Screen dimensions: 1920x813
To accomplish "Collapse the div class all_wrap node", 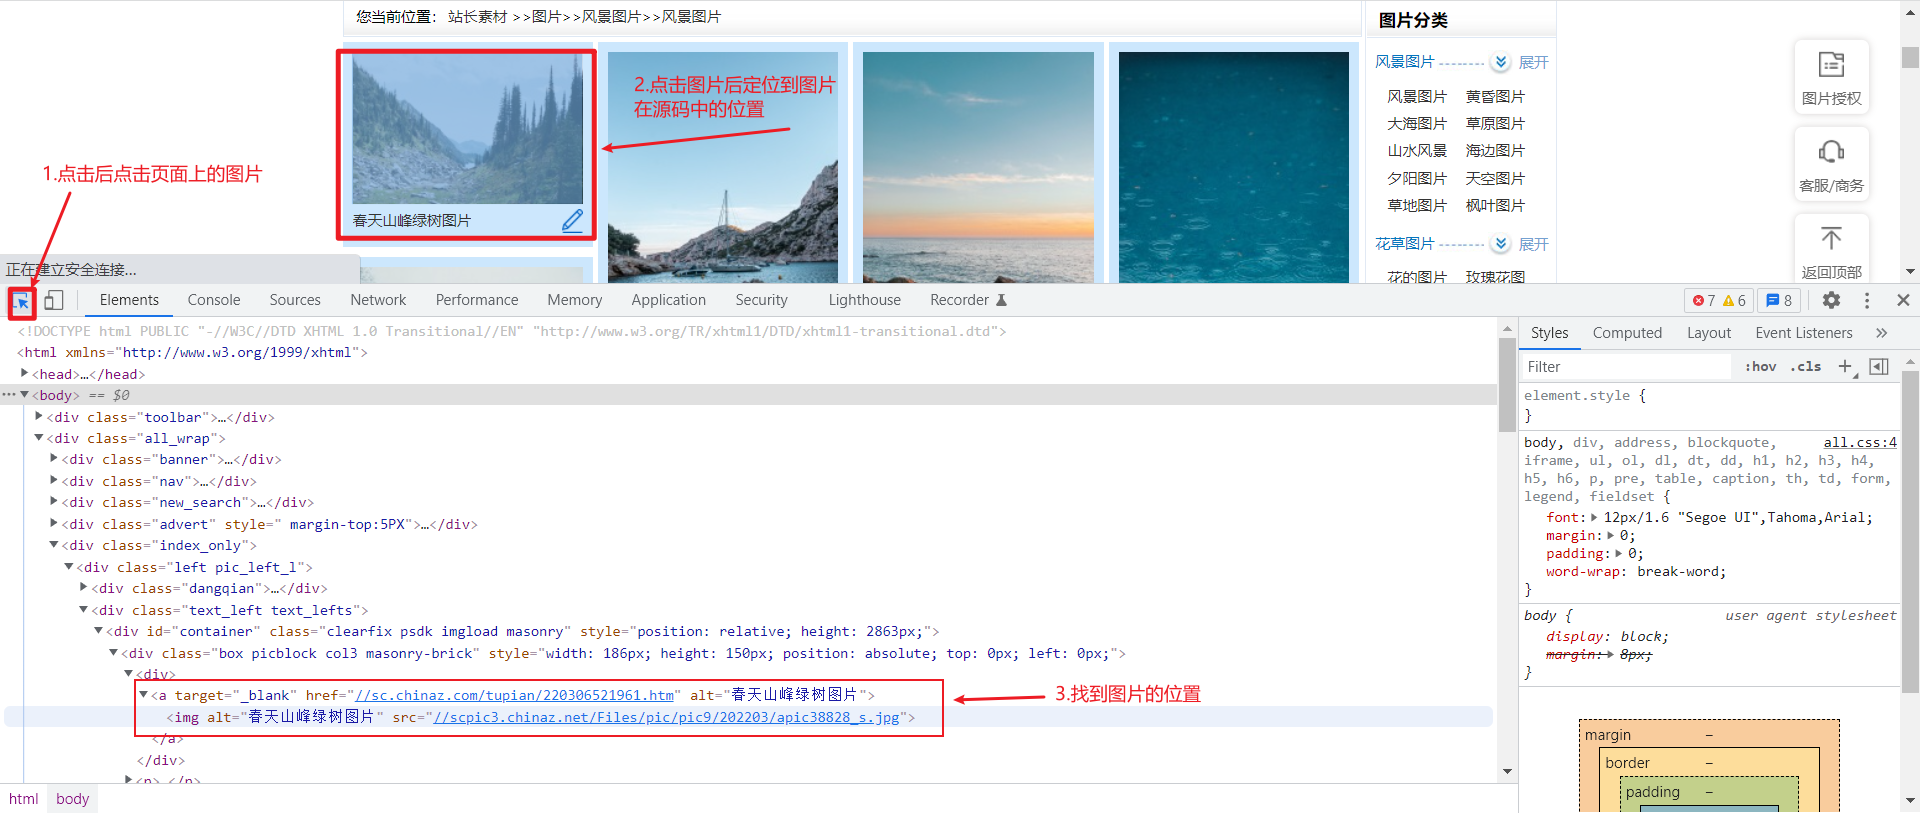I will pos(39,438).
